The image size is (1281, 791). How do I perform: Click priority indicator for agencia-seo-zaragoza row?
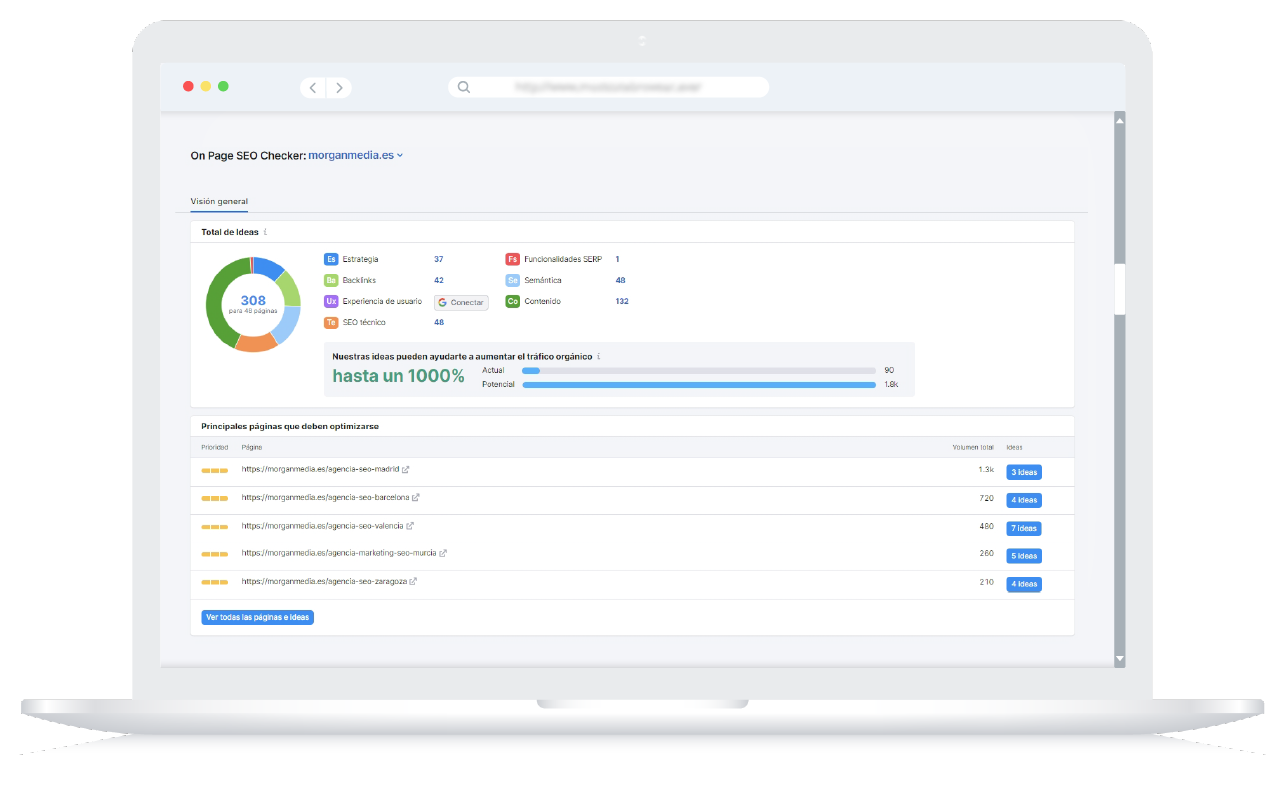pos(214,582)
